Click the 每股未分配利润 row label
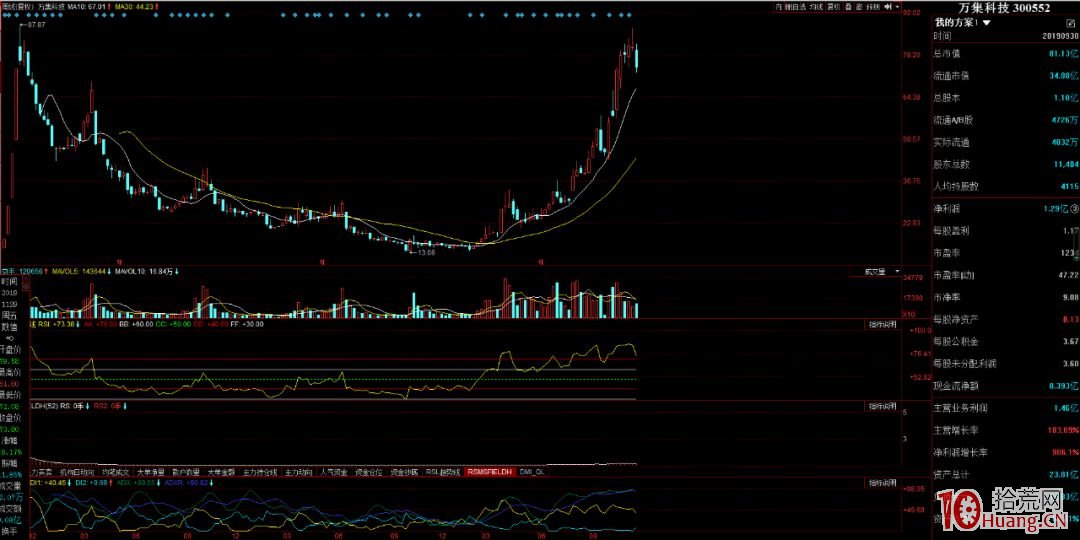This screenshot has height=540, width=1080. coord(965,364)
